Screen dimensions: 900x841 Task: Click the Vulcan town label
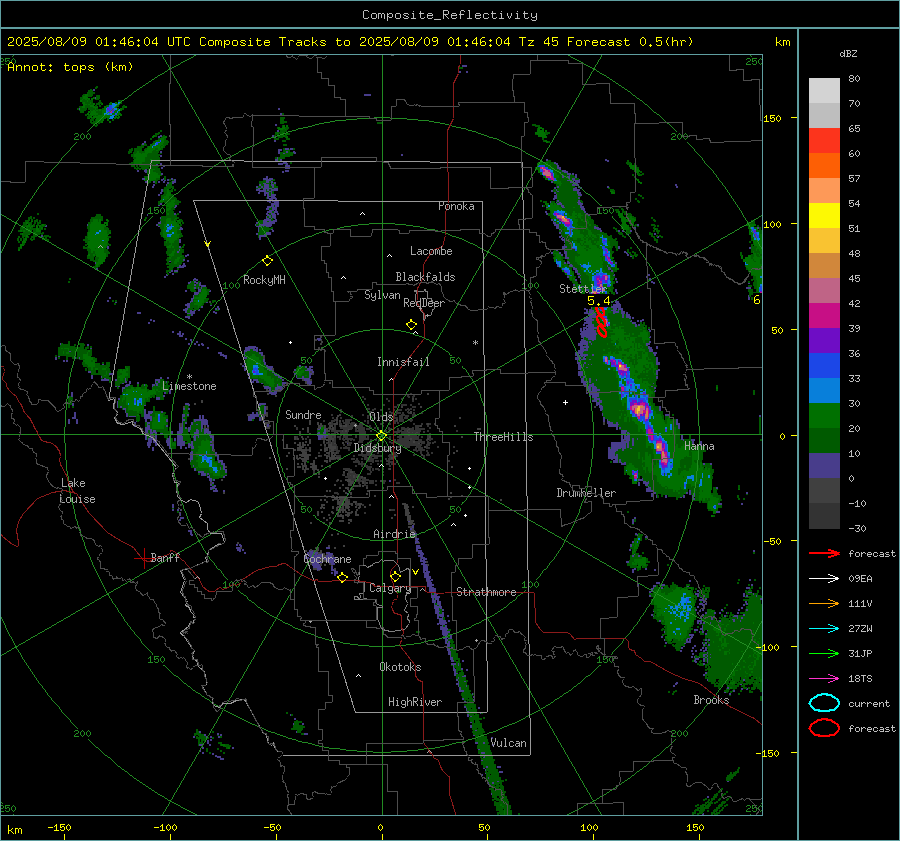point(508,743)
